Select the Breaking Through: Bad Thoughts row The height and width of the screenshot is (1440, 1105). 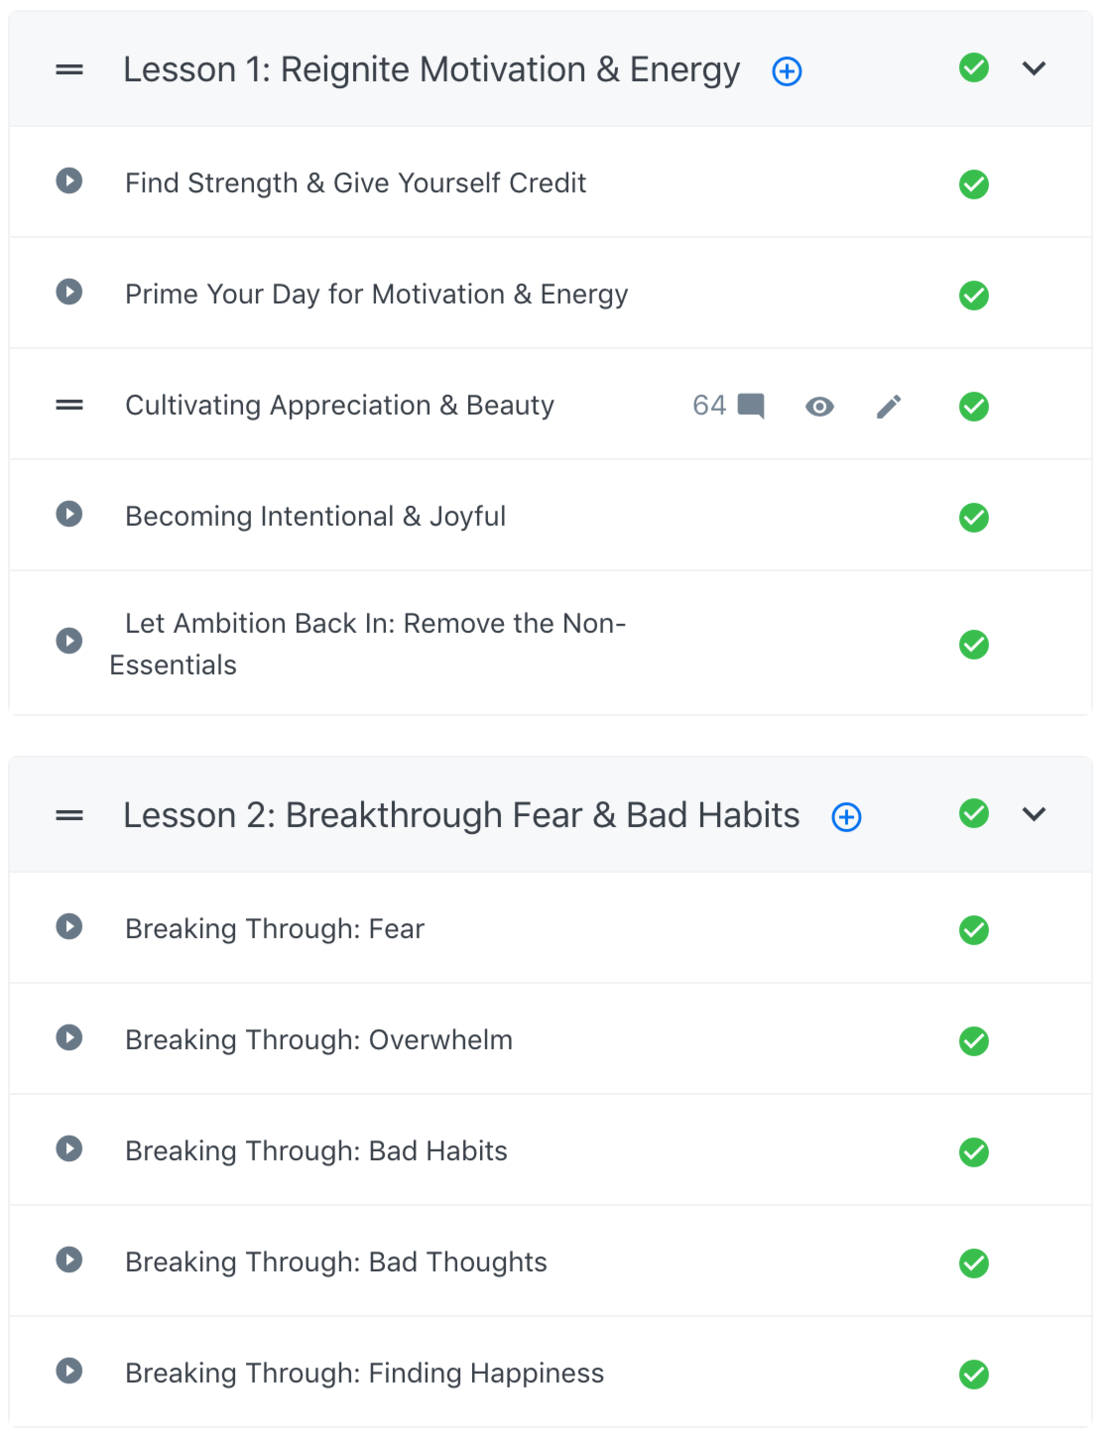pos(336,1262)
